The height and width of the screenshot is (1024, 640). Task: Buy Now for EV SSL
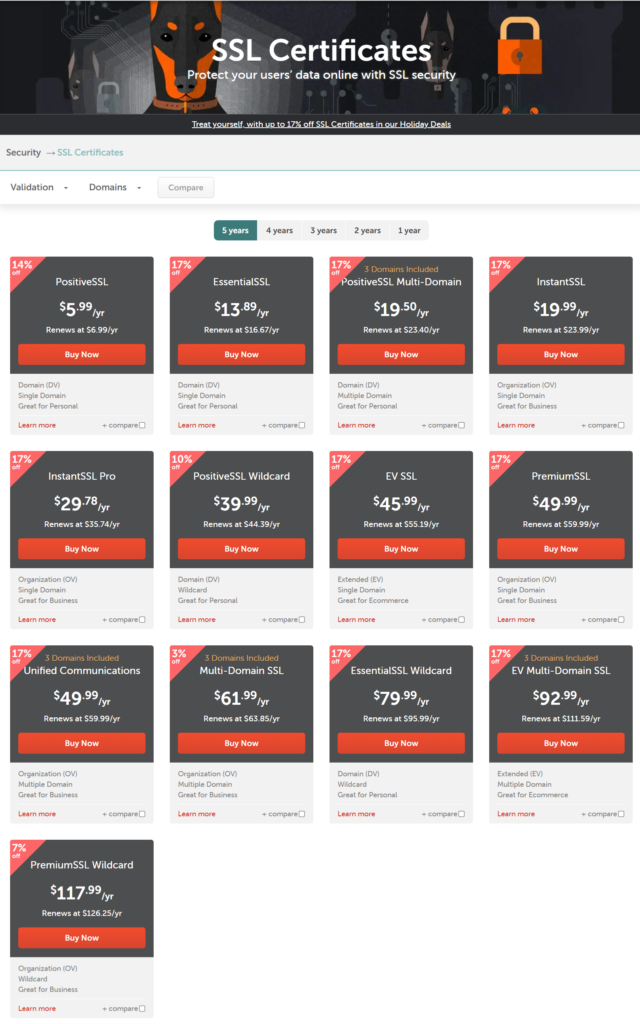pyautogui.click(x=401, y=549)
